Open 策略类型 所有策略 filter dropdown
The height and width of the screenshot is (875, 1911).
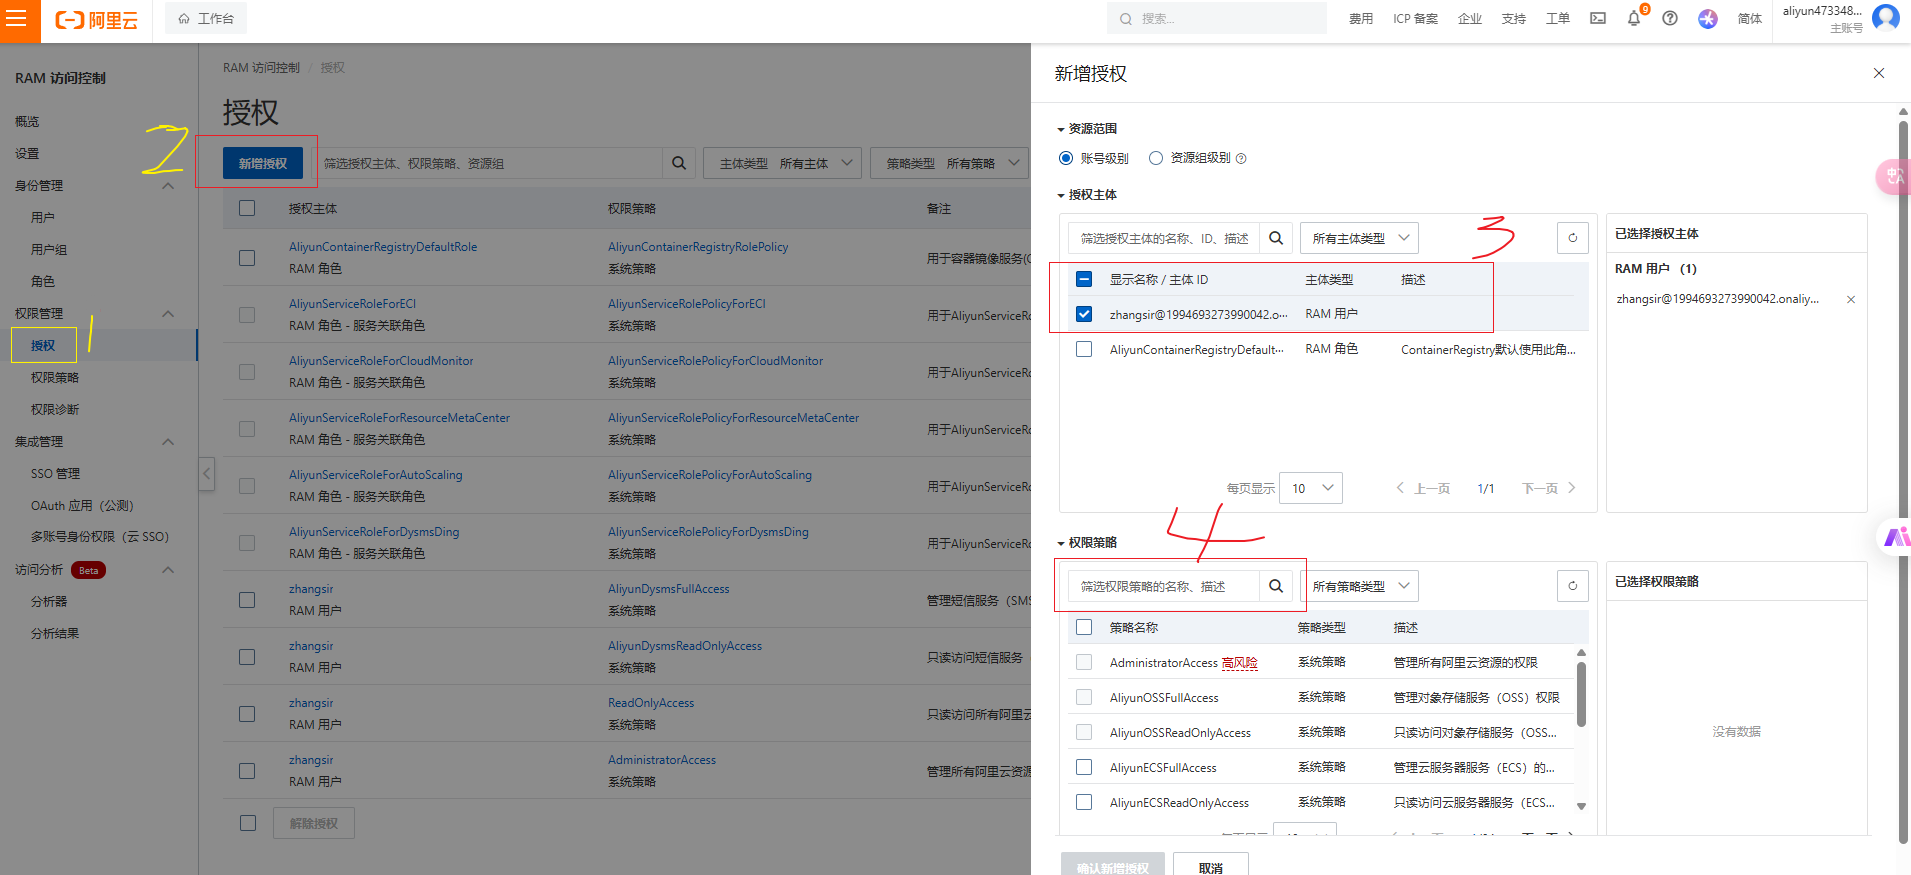pyautogui.click(x=950, y=163)
